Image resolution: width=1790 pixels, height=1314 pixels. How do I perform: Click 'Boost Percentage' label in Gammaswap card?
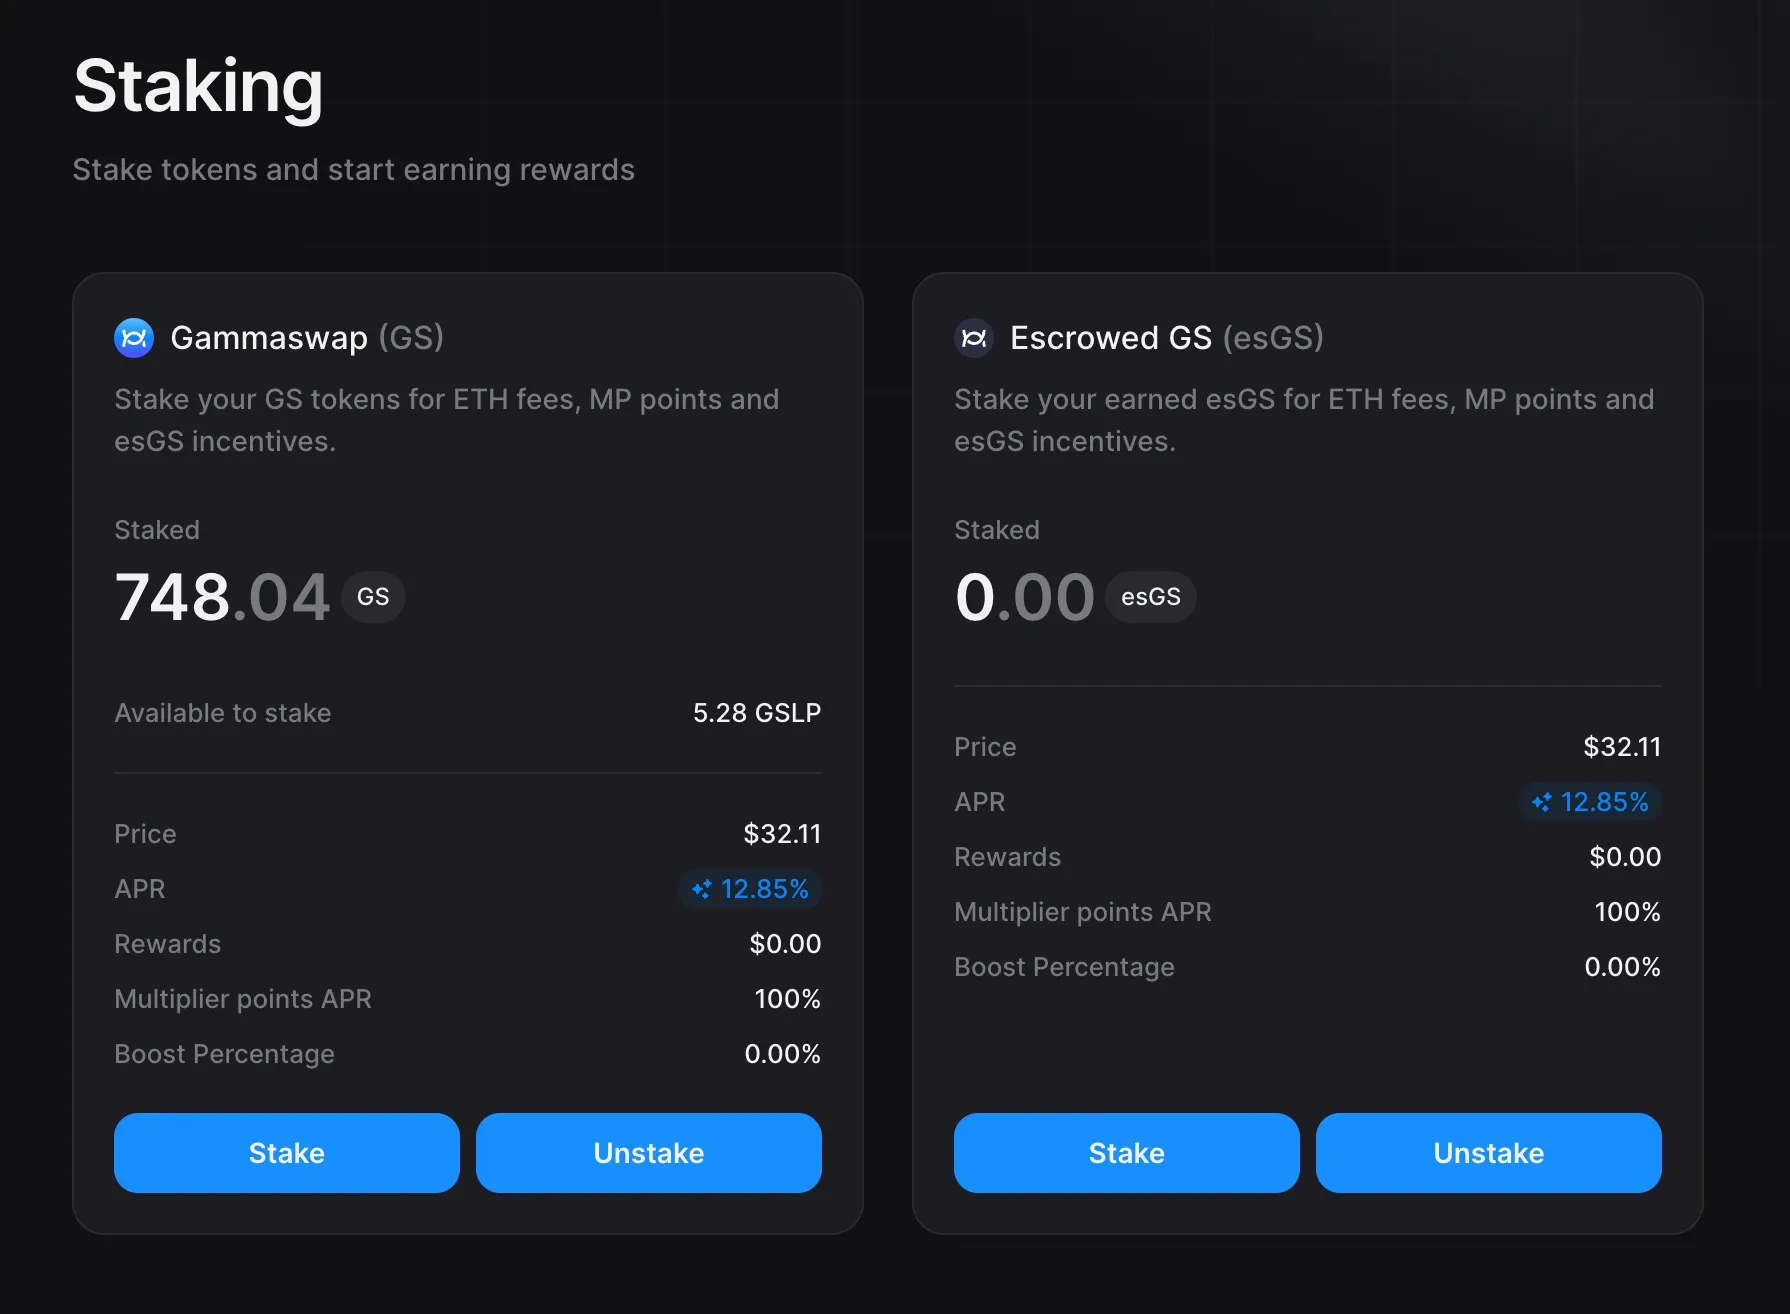(x=224, y=1054)
